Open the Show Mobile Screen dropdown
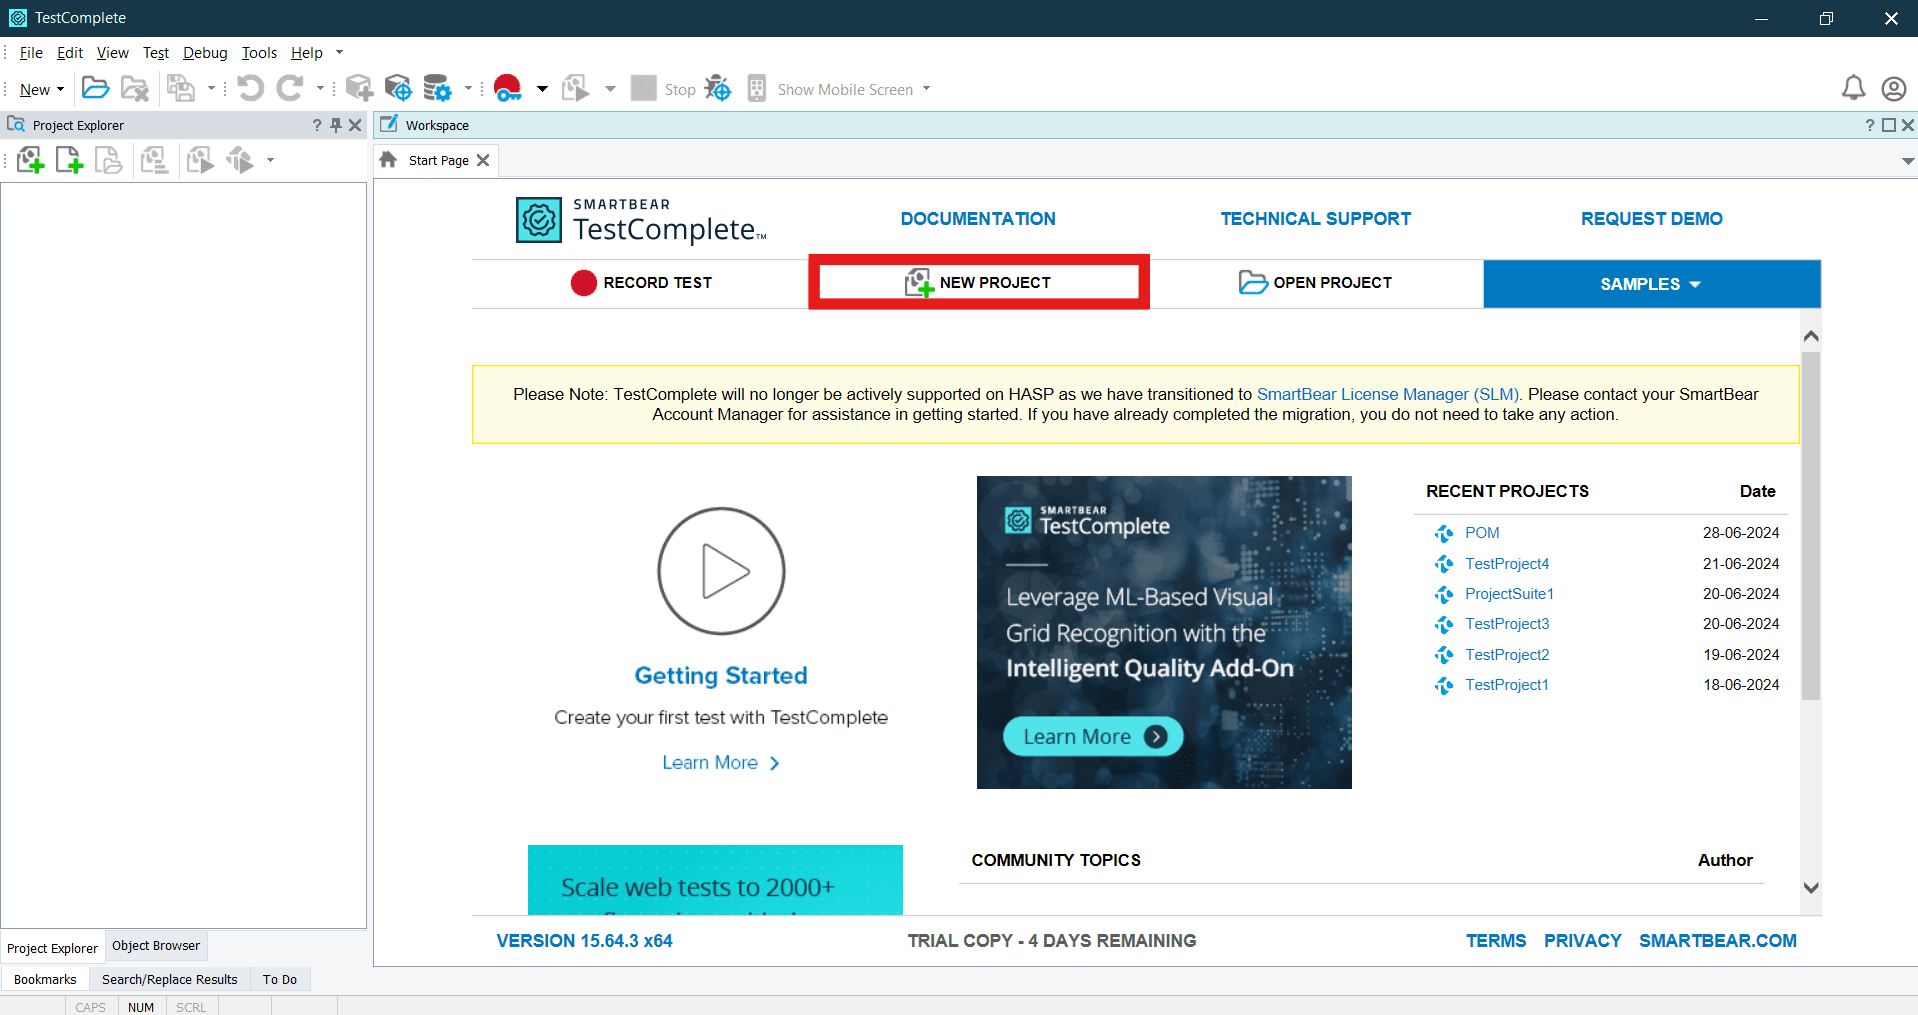Viewport: 1918px width, 1015px height. coord(928,89)
